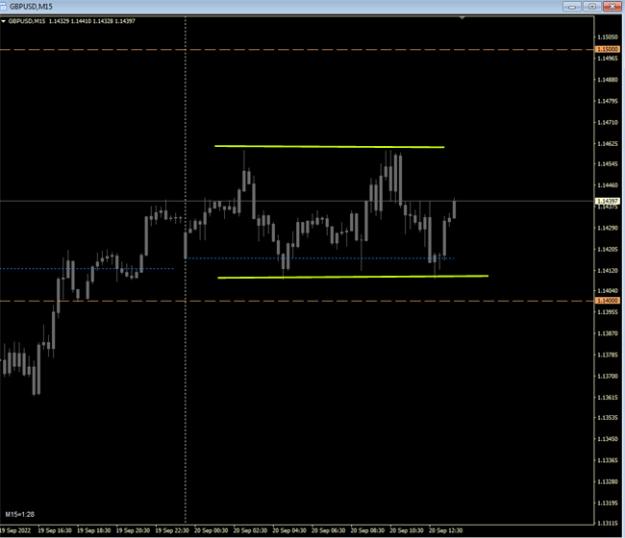
Task: Click the '20 Sep 02:30' time axis label
Action: (x=250, y=531)
